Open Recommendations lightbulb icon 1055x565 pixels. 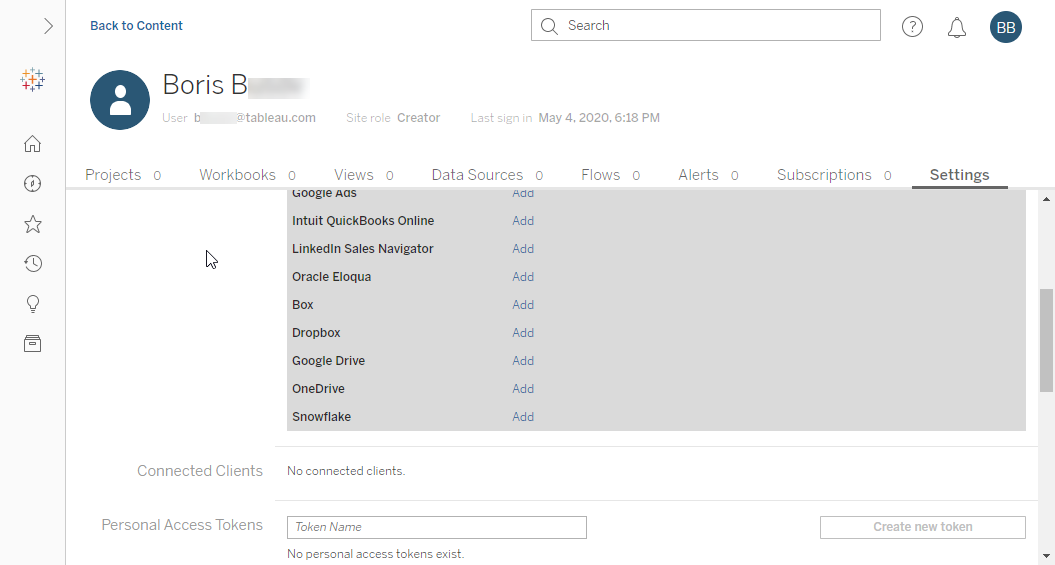[32, 304]
